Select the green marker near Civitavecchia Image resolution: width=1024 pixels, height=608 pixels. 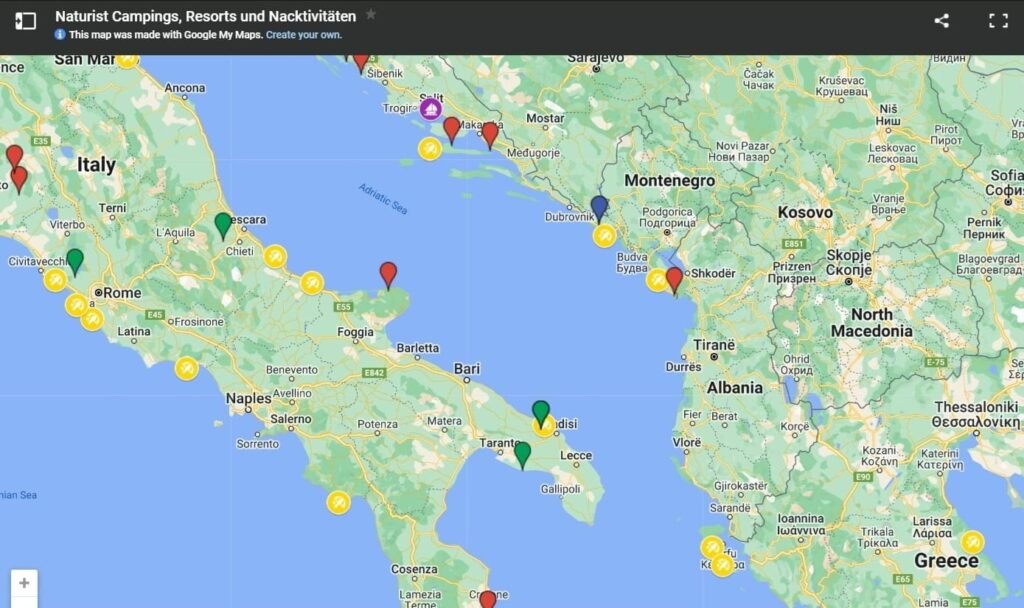75,261
